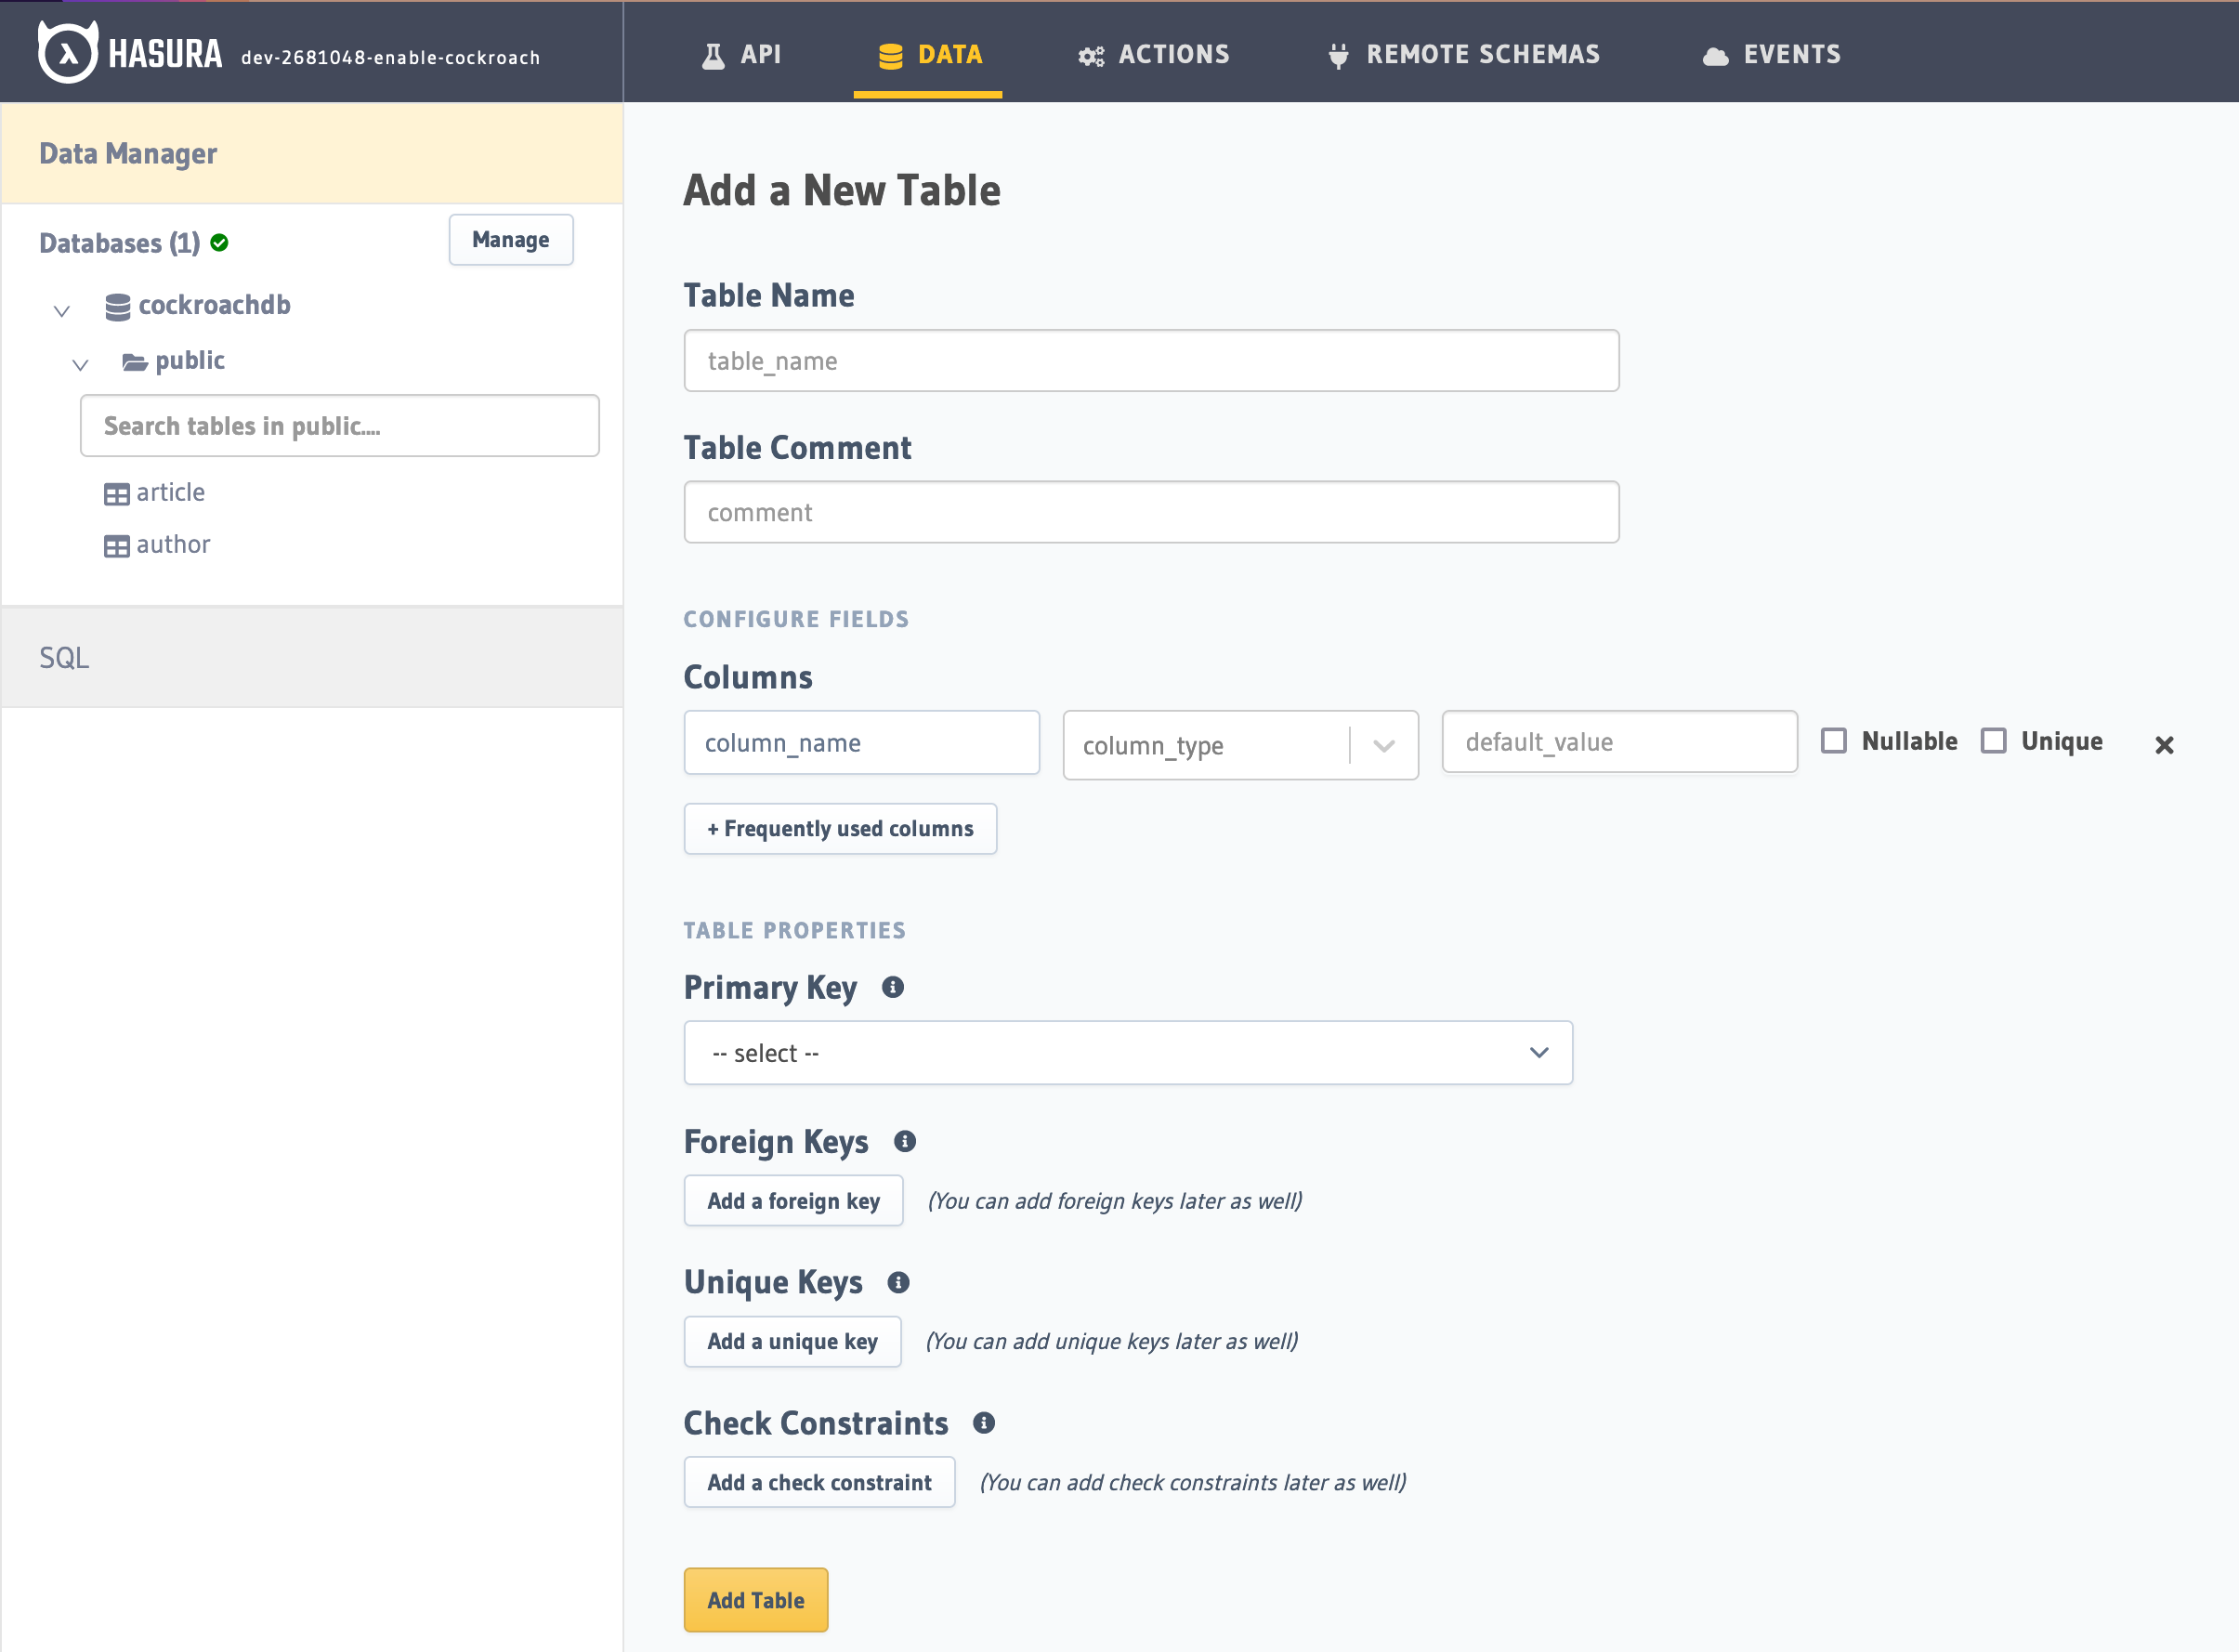Click the Hasura logo icon
The height and width of the screenshot is (1652, 2239).
[68, 52]
